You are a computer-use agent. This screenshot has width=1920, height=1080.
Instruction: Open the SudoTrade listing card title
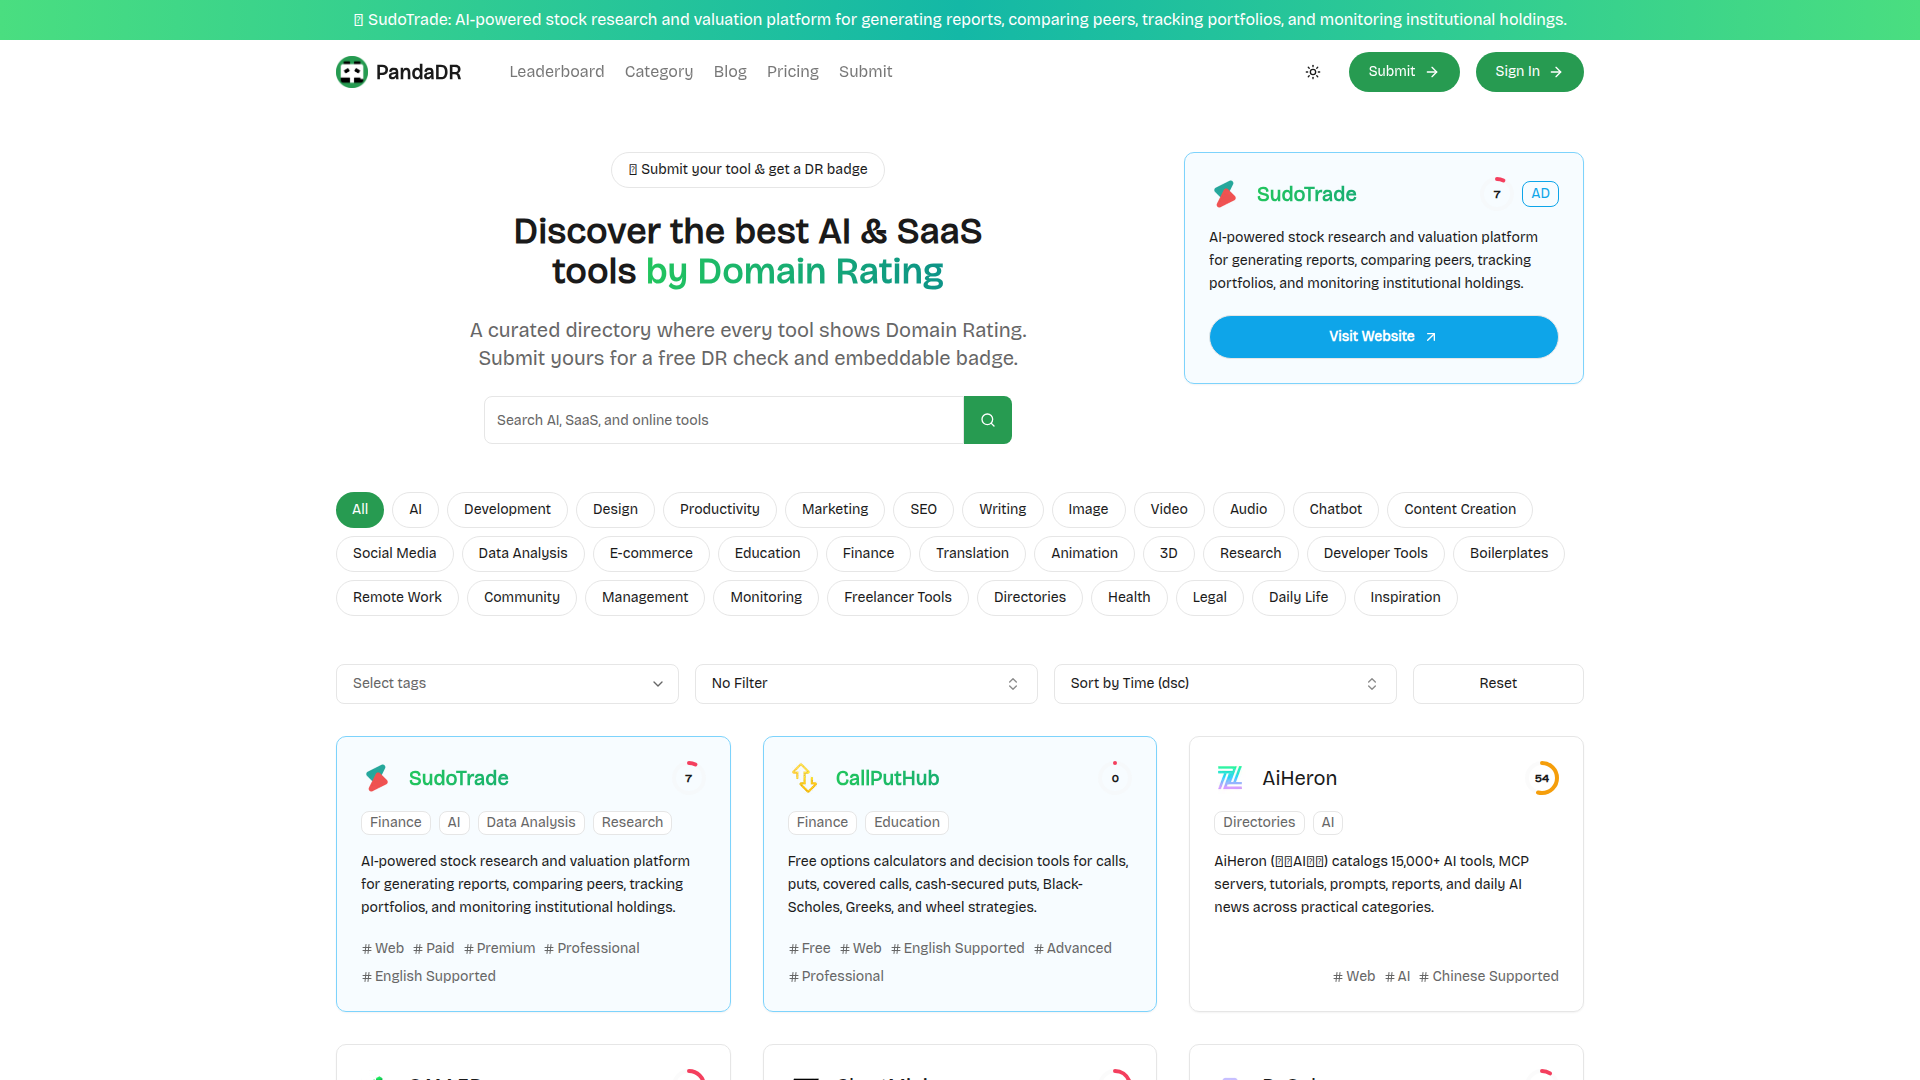point(459,778)
